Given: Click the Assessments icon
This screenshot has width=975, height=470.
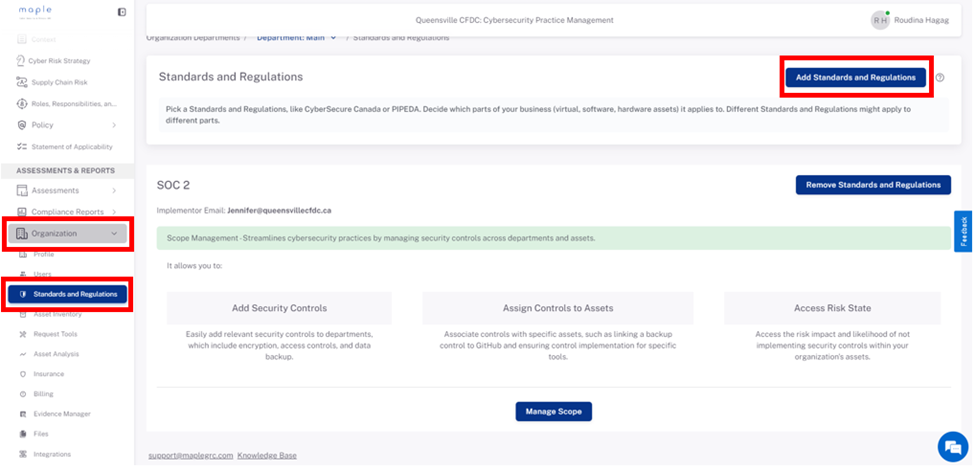Looking at the screenshot, I should click(22, 190).
